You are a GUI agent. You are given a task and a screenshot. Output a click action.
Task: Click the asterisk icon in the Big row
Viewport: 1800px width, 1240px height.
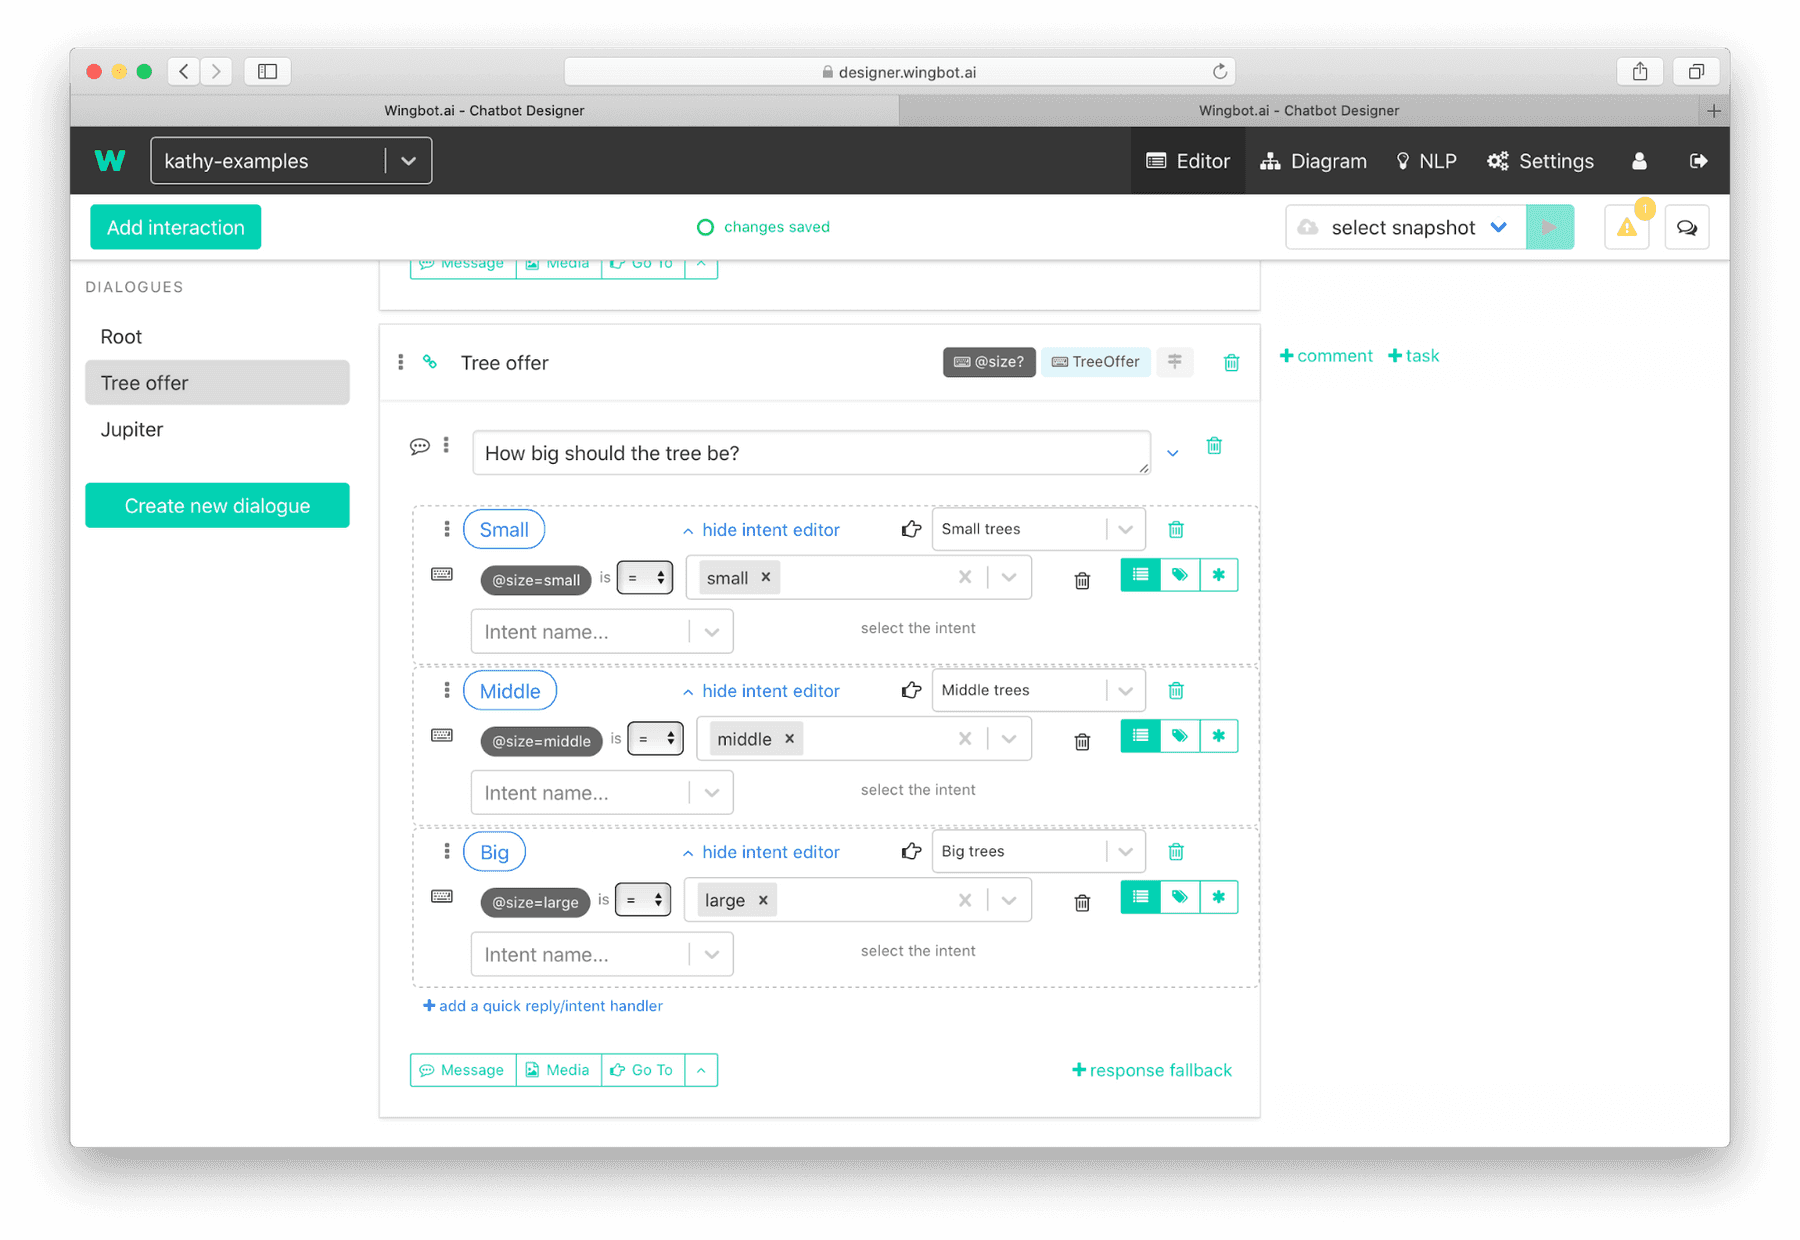(1219, 897)
